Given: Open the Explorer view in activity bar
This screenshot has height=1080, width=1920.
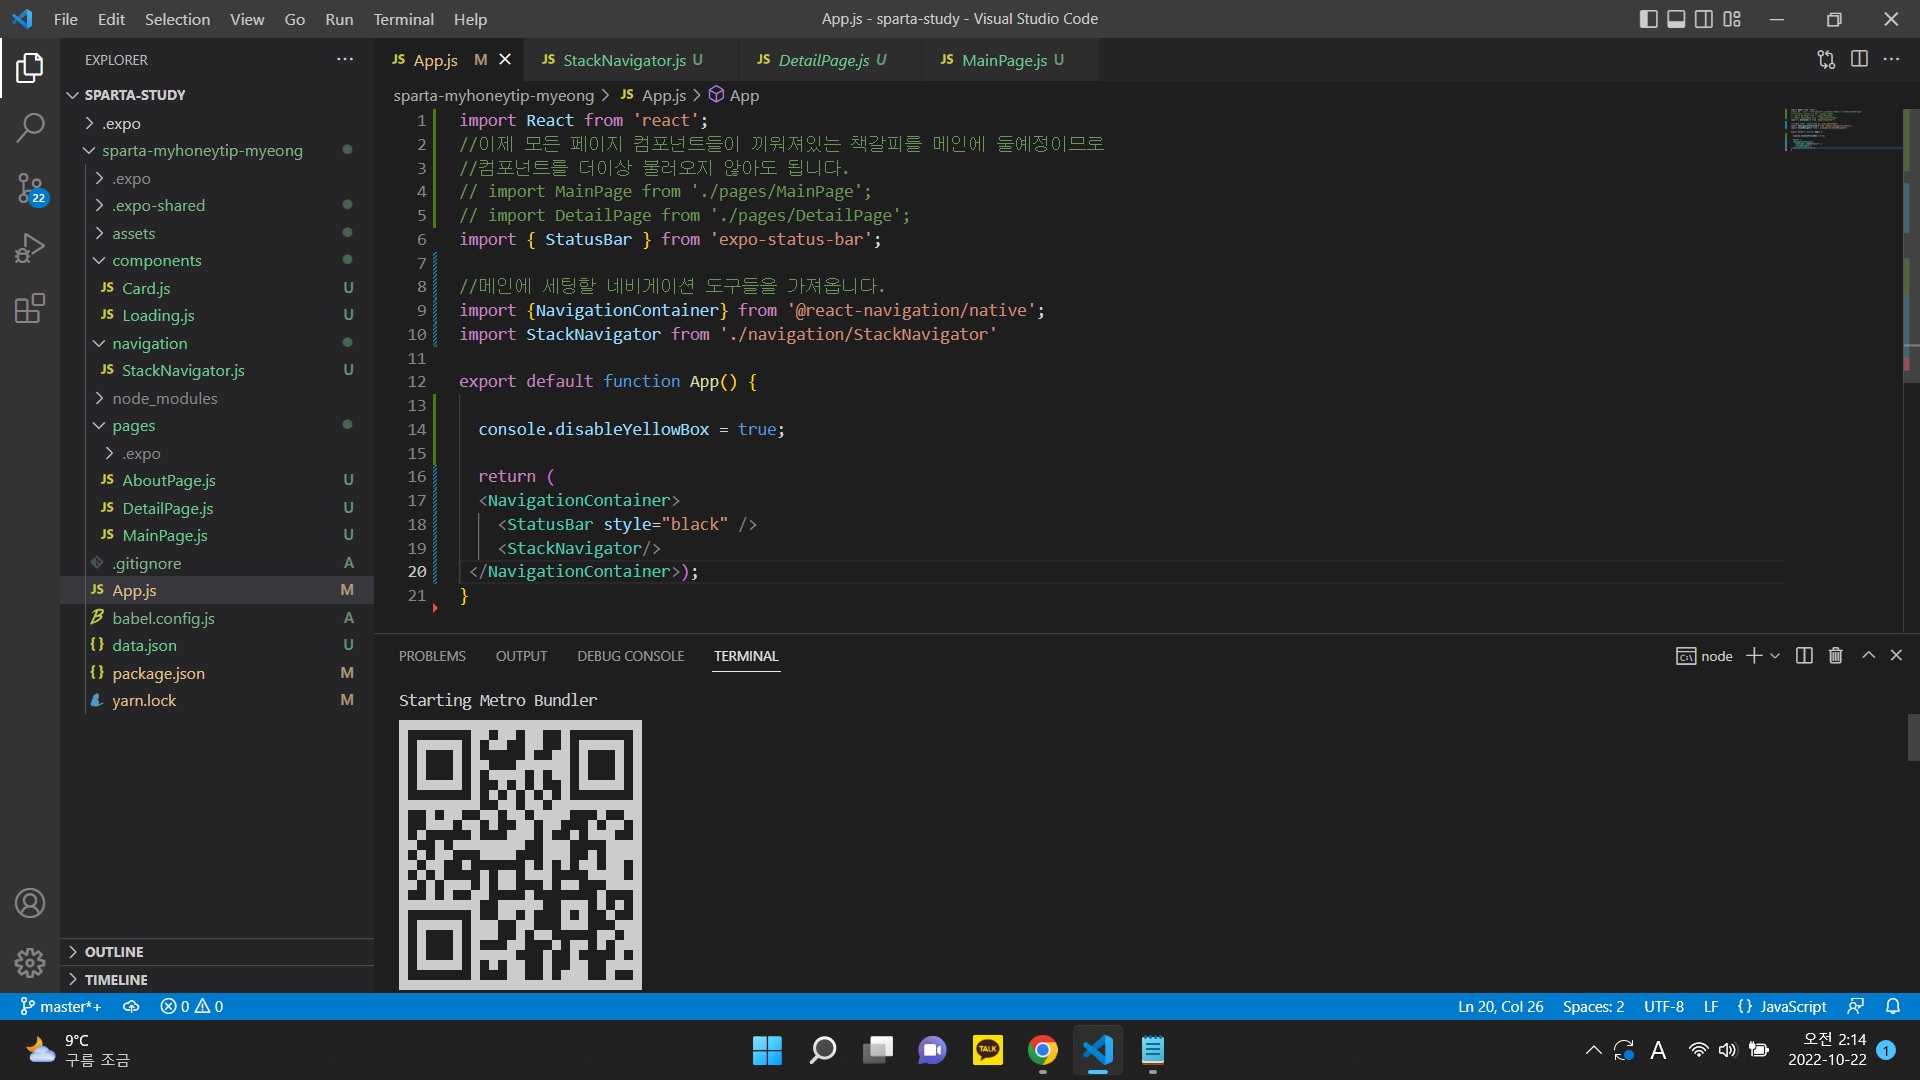Looking at the screenshot, I should tap(30, 68).
